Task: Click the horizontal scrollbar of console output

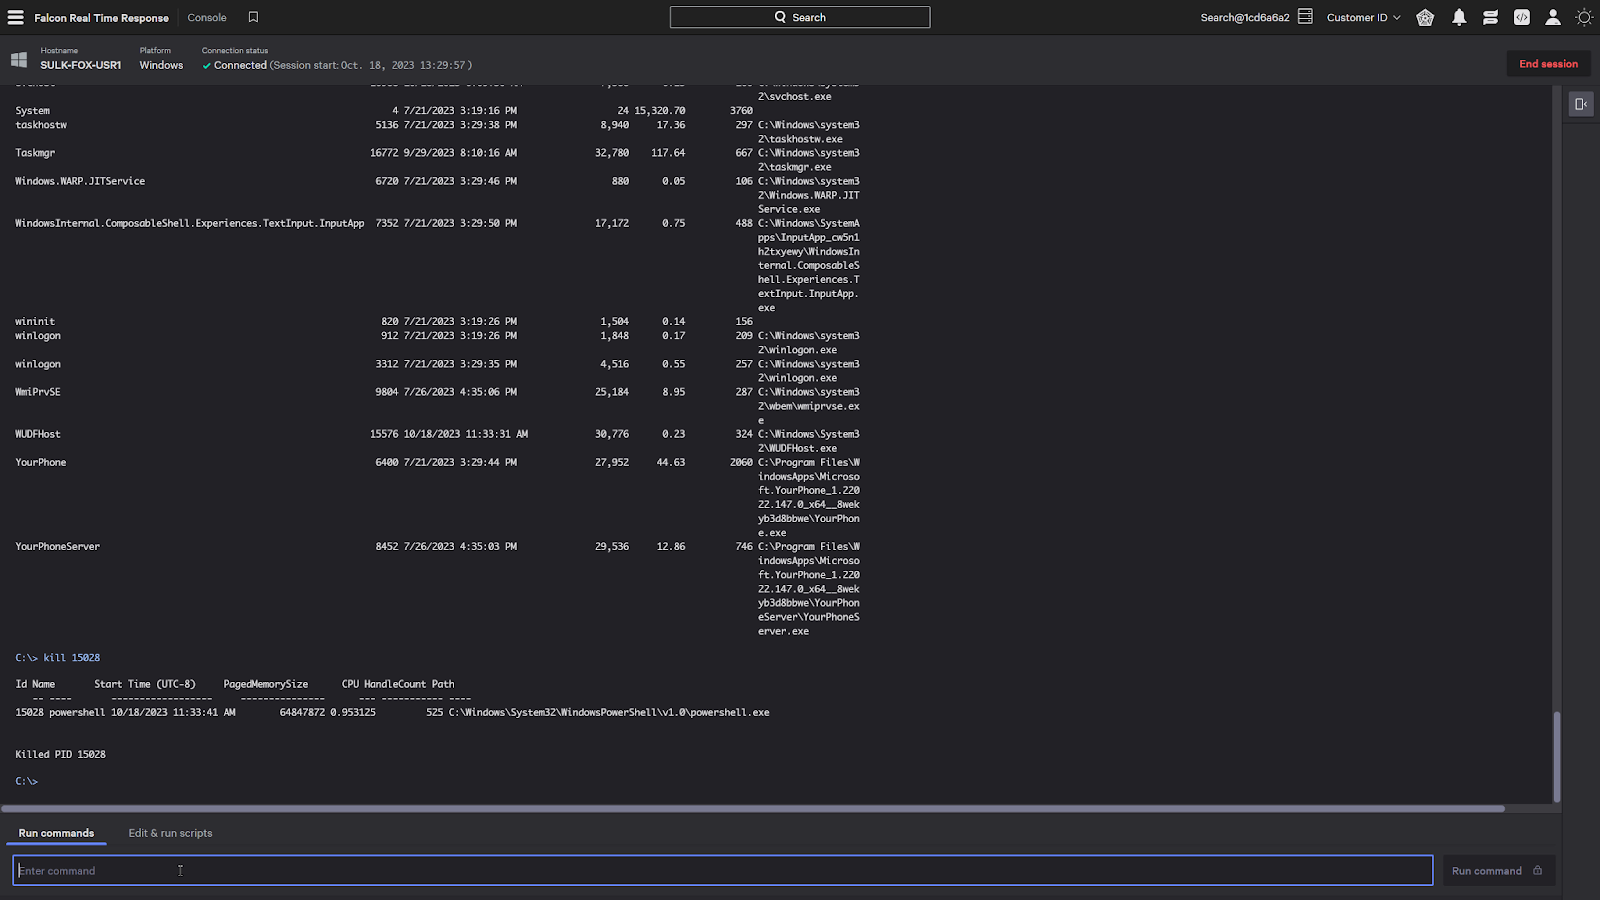Action: 753,808
